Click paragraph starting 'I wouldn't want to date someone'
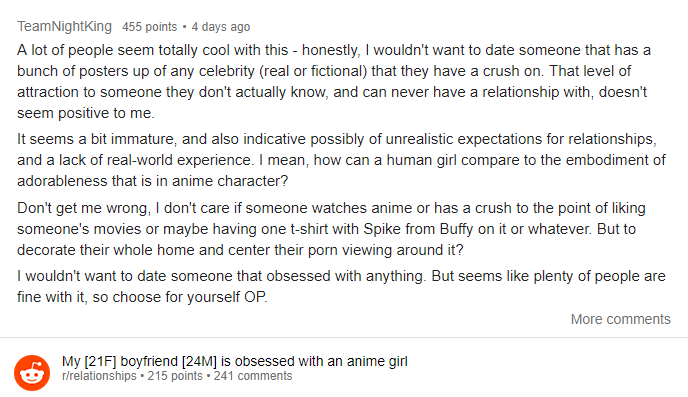Viewport: 688px width, 397px height. (341, 286)
